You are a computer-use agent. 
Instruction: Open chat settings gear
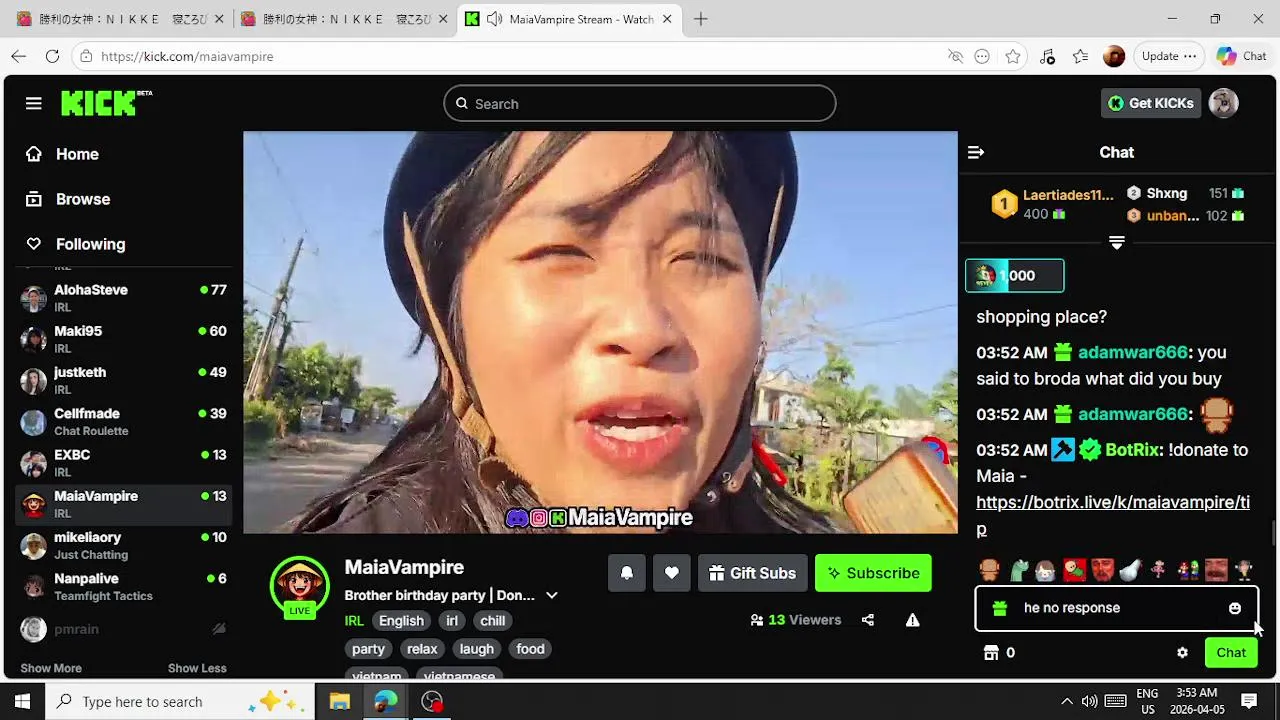pos(1182,652)
